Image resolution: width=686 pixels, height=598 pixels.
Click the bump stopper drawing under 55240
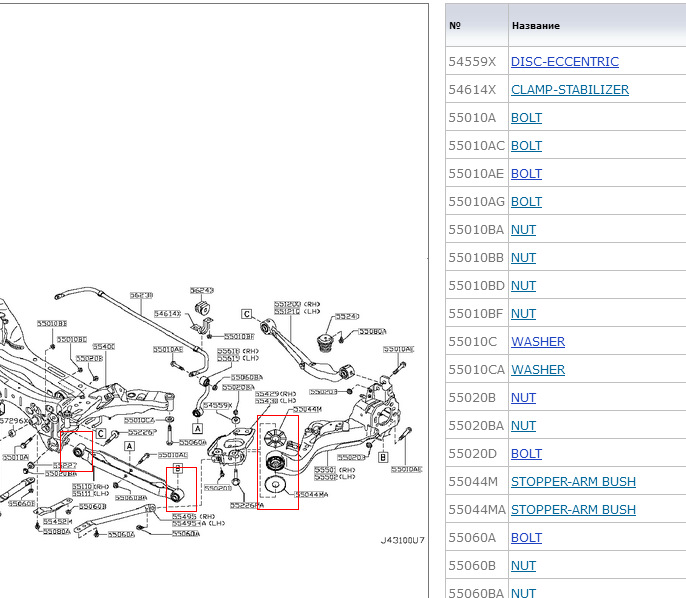pyautogui.click(x=325, y=343)
